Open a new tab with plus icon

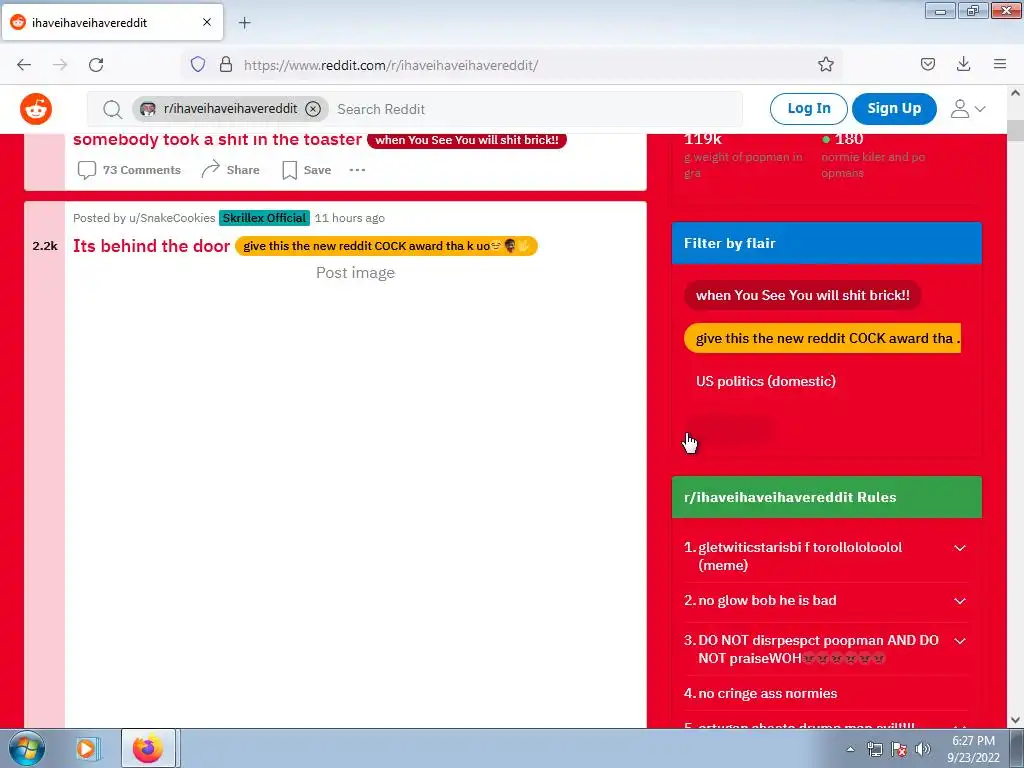[x=244, y=23]
